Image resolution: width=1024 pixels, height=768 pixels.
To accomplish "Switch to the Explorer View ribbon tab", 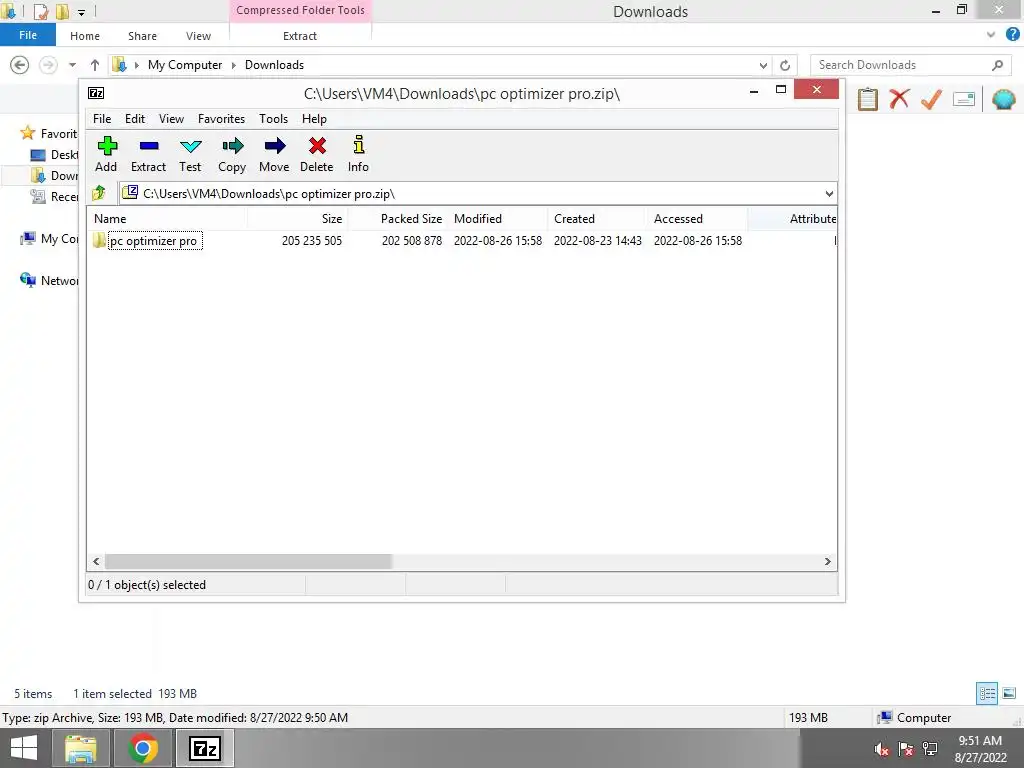I will (199, 36).
